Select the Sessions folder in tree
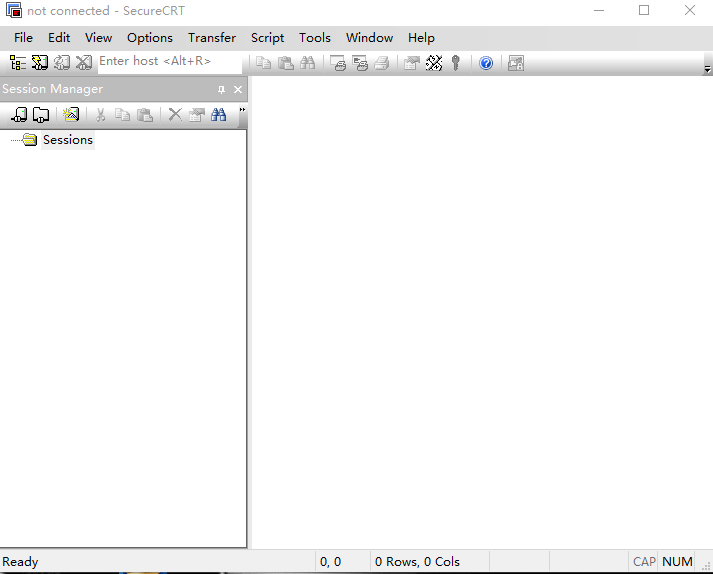 68,140
